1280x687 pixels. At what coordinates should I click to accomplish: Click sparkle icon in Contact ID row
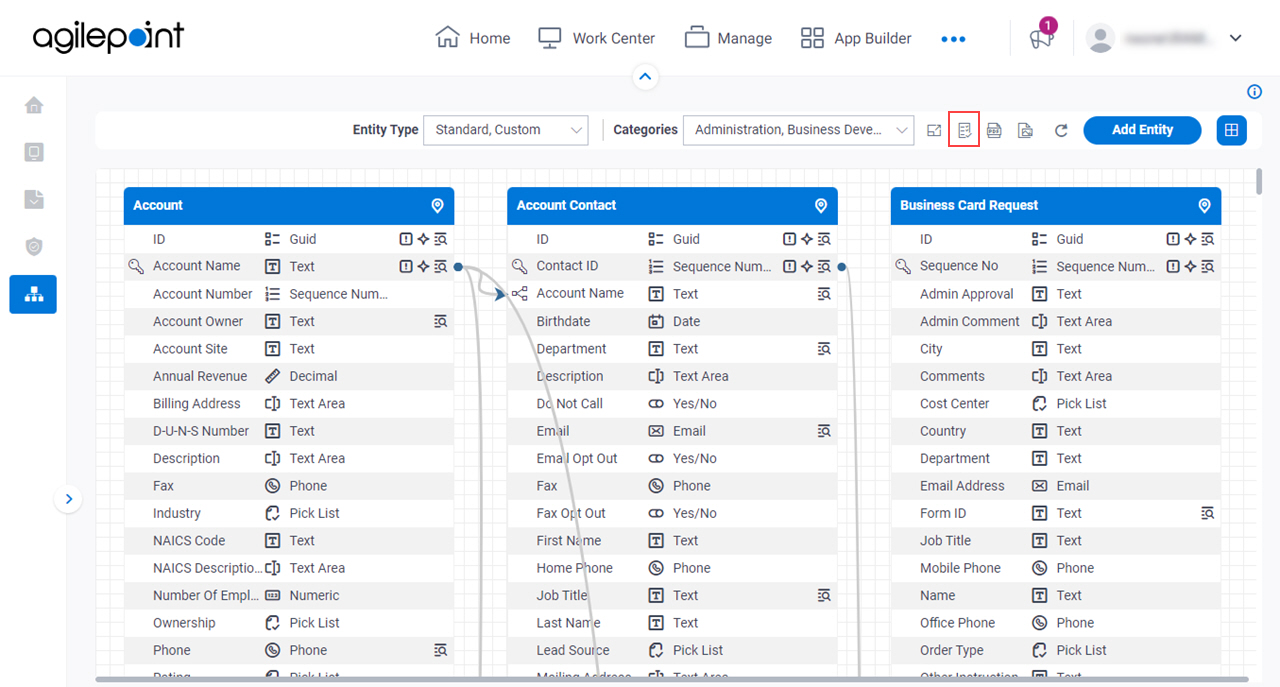[807, 266]
